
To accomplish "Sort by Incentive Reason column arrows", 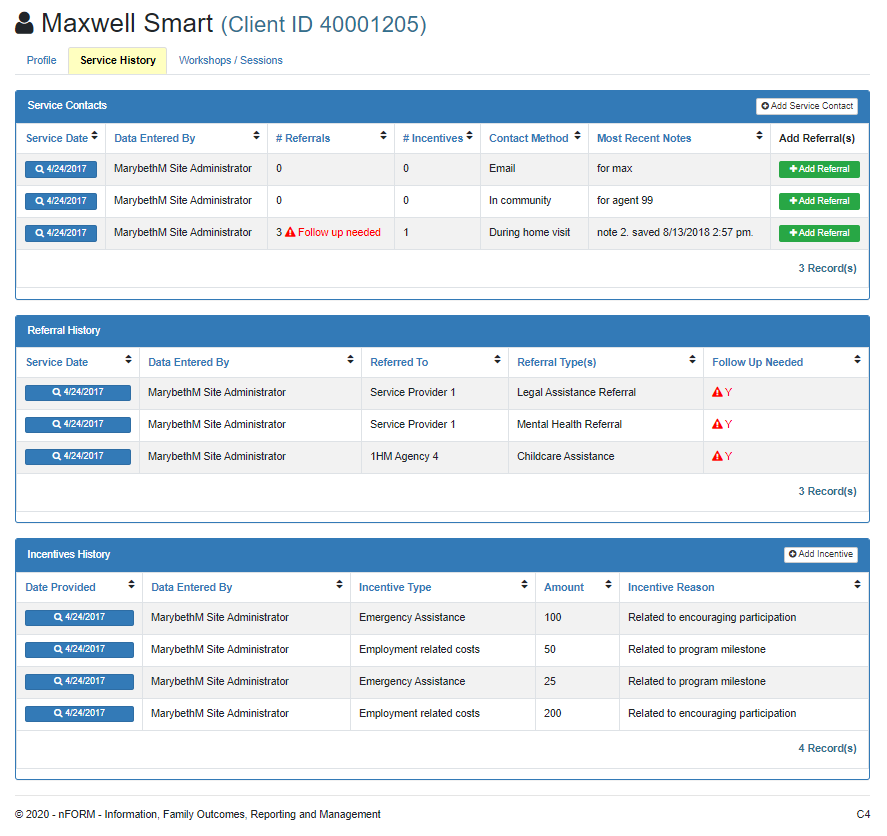I will (857, 585).
